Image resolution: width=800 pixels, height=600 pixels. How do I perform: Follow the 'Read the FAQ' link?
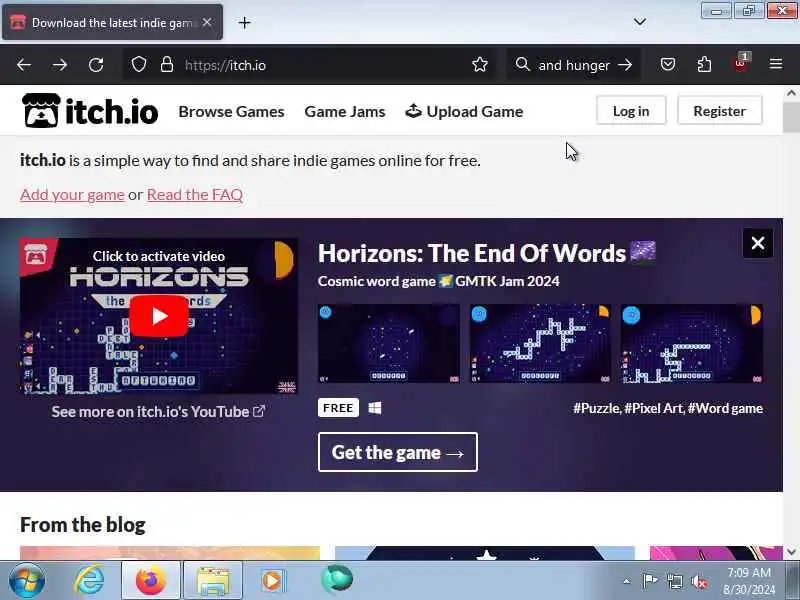(195, 194)
